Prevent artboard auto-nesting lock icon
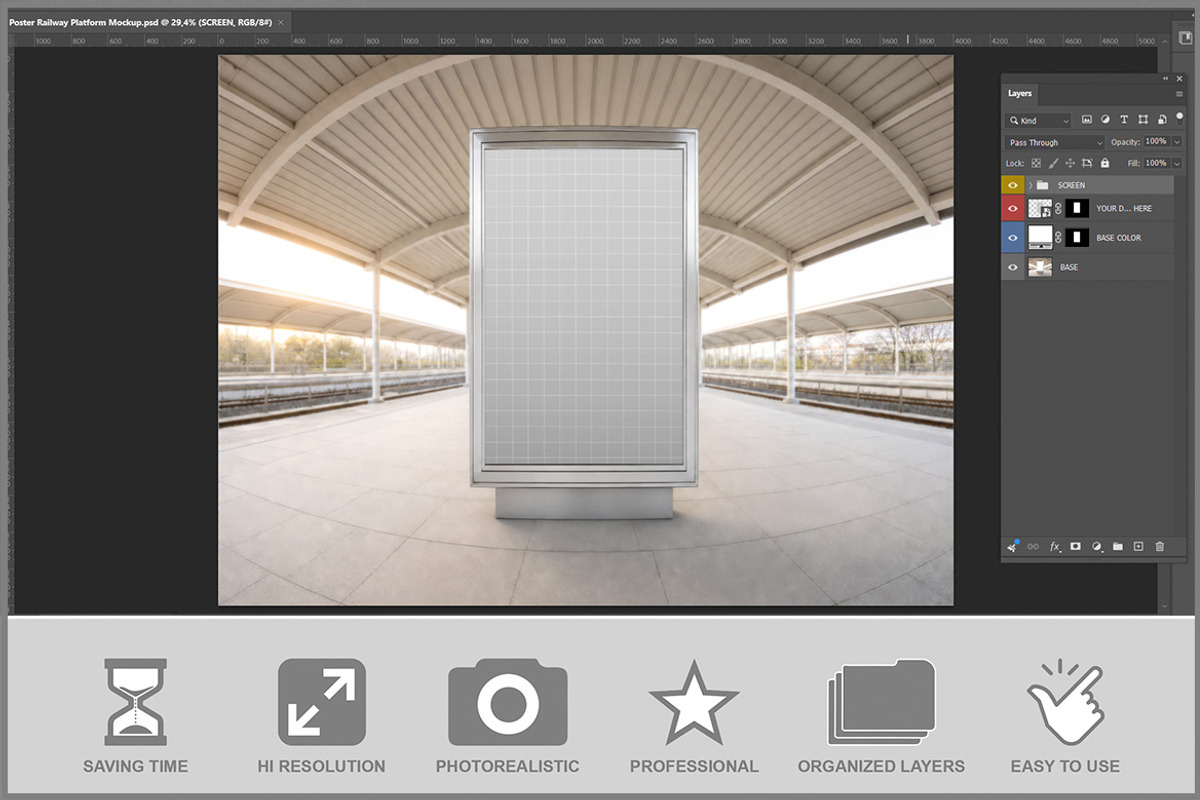Image resolution: width=1200 pixels, height=800 pixels. (1087, 163)
